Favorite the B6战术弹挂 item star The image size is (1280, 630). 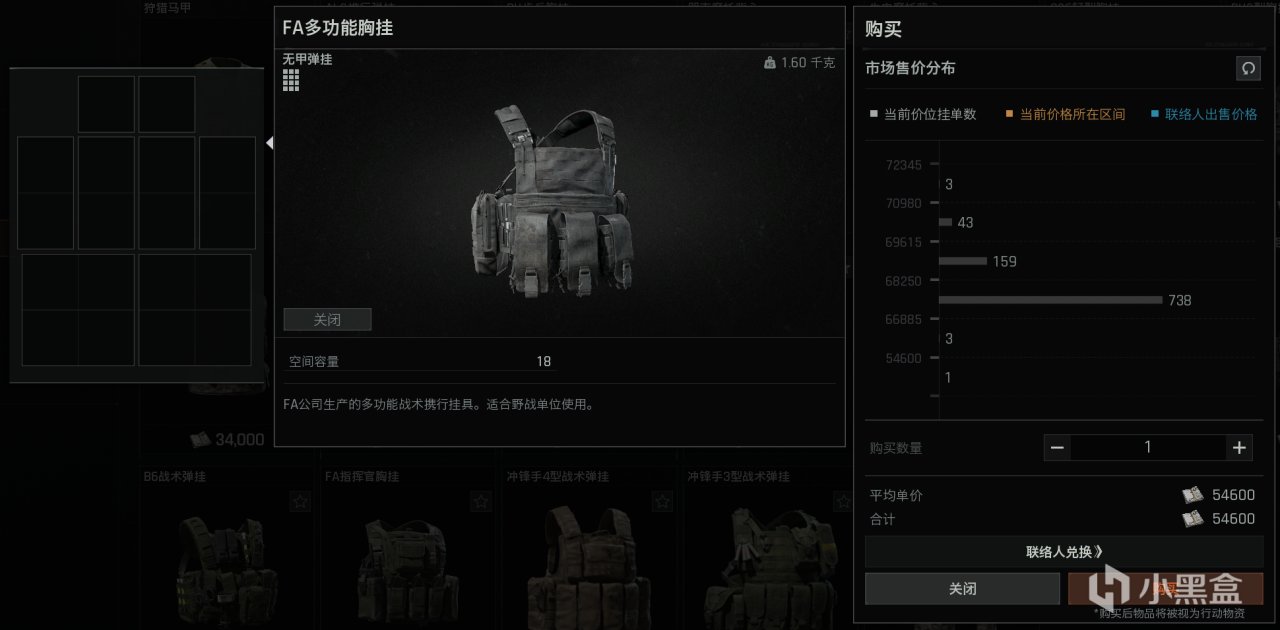tap(300, 501)
